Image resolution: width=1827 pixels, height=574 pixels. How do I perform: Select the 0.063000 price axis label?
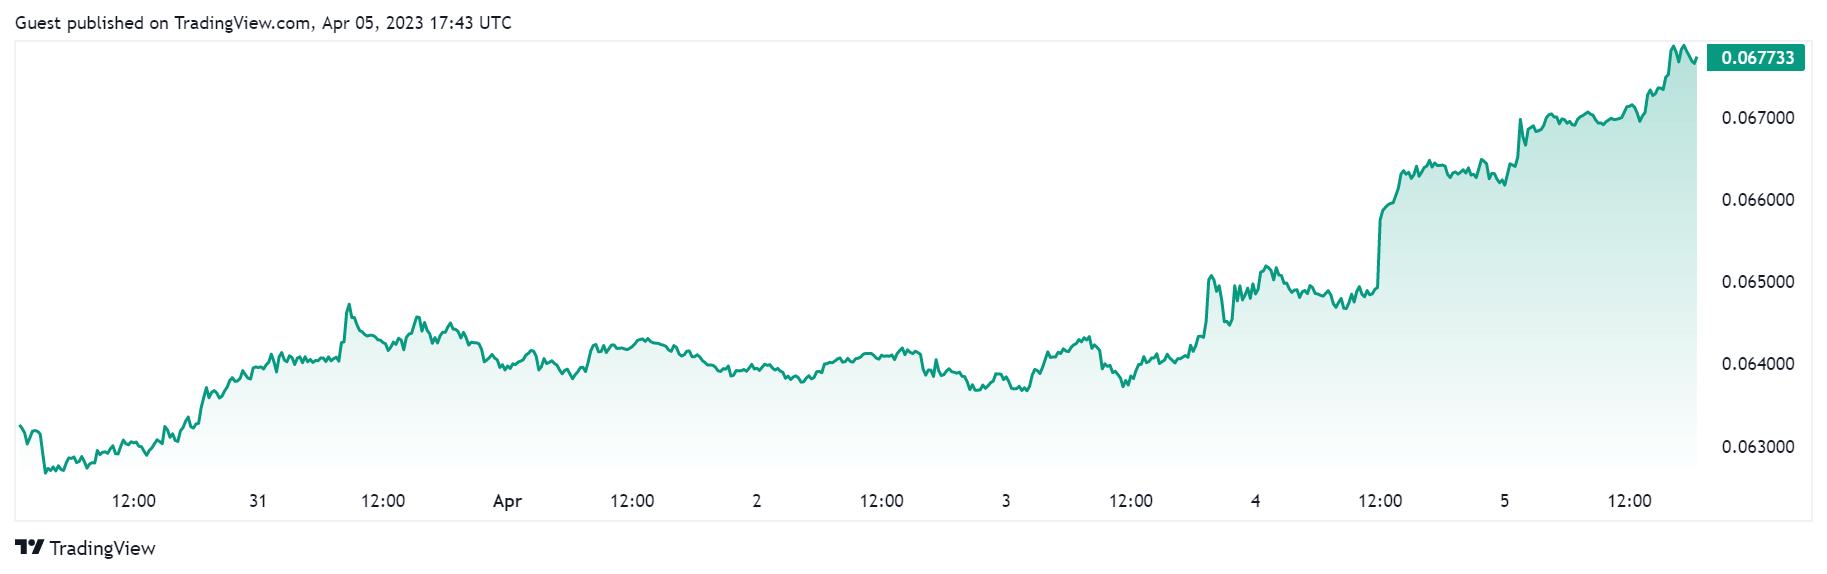[x=1757, y=447]
